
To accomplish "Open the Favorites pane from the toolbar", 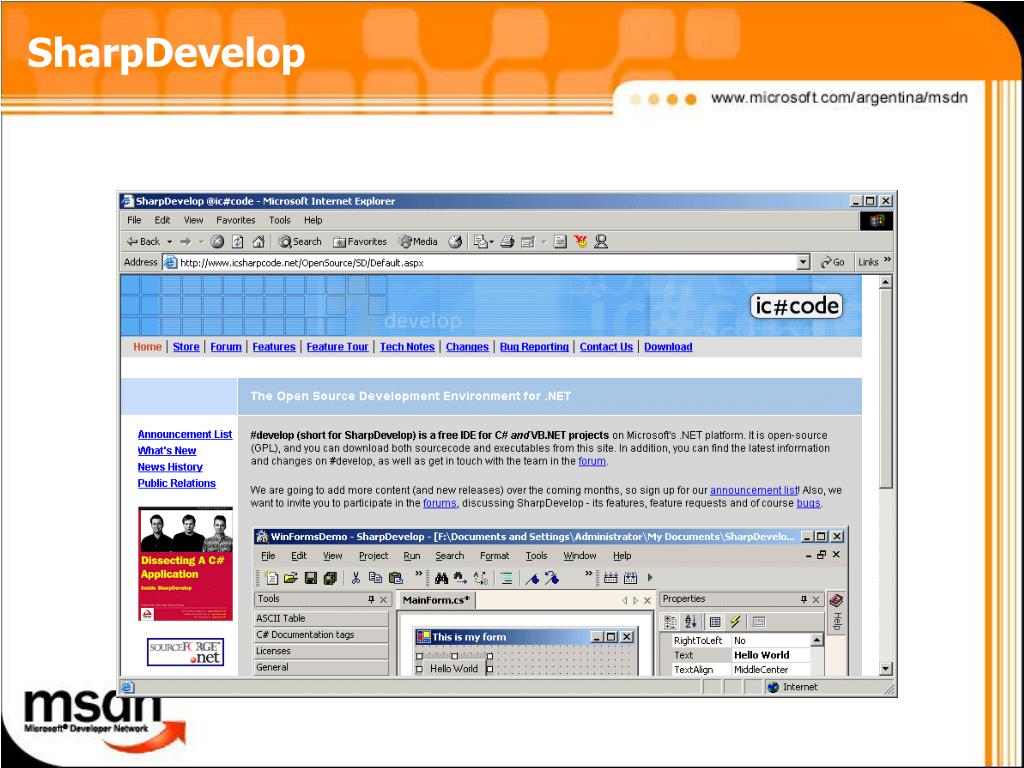I will (360, 242).
